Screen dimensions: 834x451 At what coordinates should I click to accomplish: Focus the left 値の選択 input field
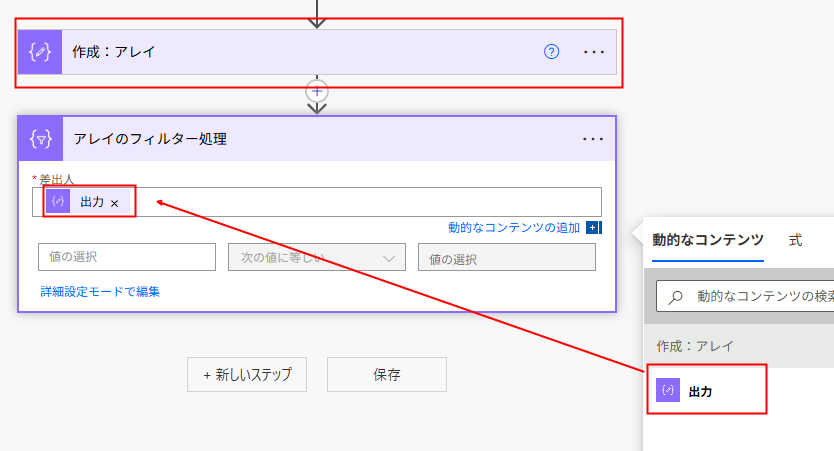click(x=127, y=257)
